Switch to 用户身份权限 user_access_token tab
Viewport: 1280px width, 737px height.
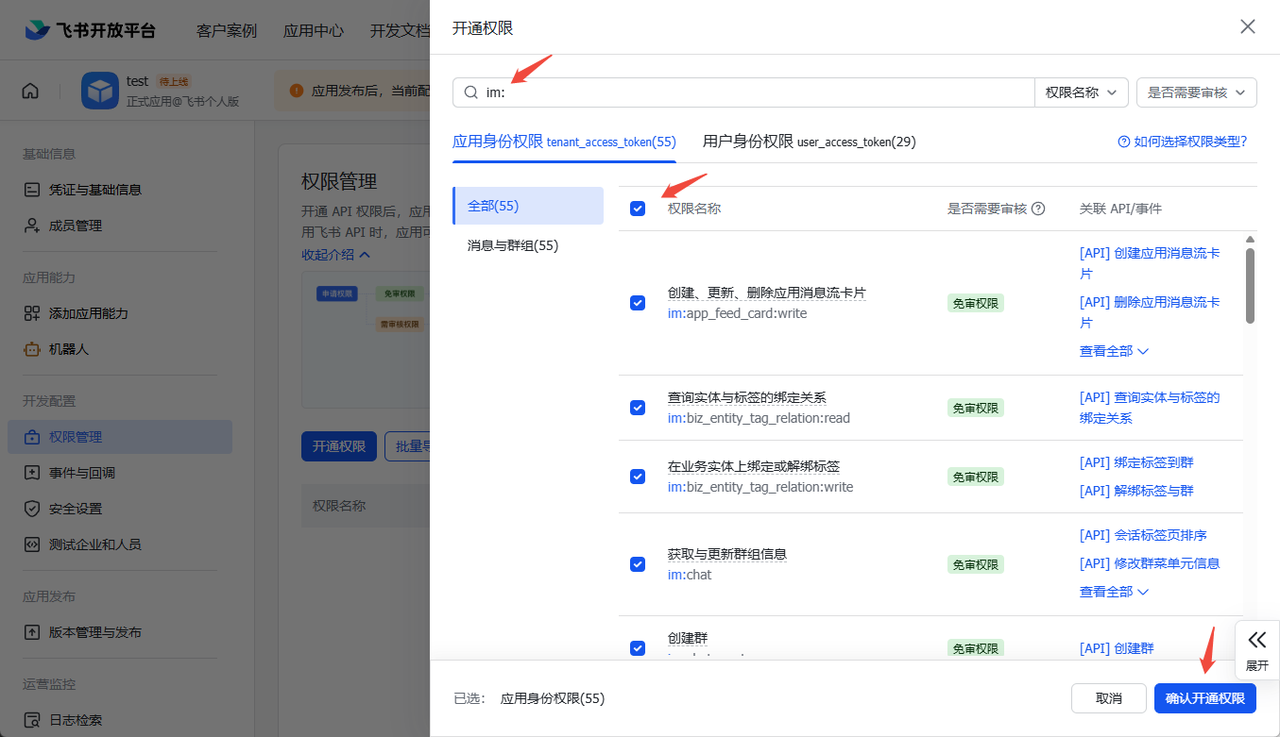(x=809, y=142)
